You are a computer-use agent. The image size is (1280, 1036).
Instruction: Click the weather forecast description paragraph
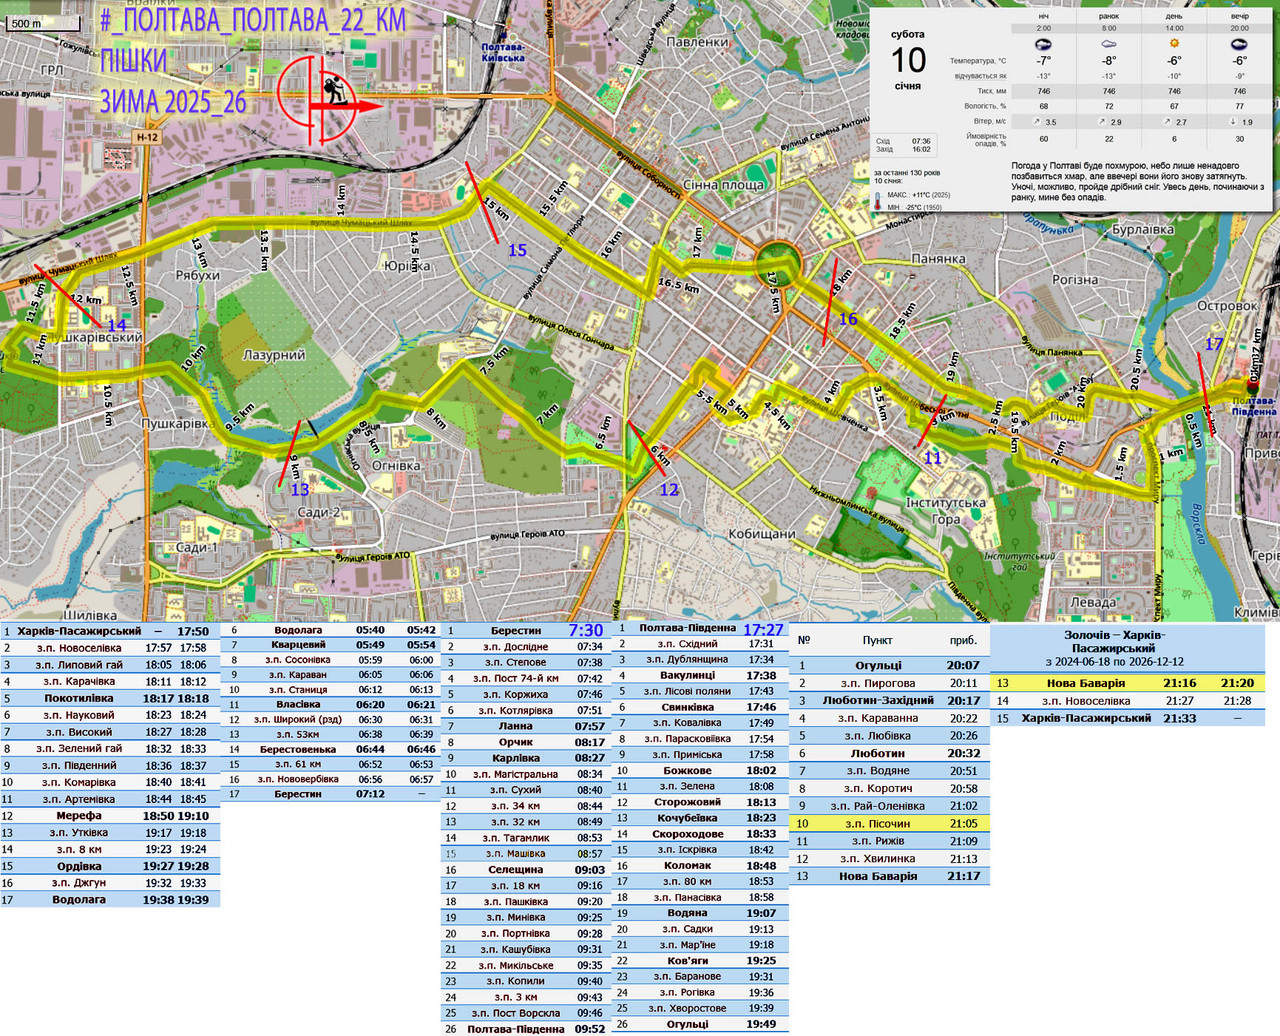(1137, 181)
